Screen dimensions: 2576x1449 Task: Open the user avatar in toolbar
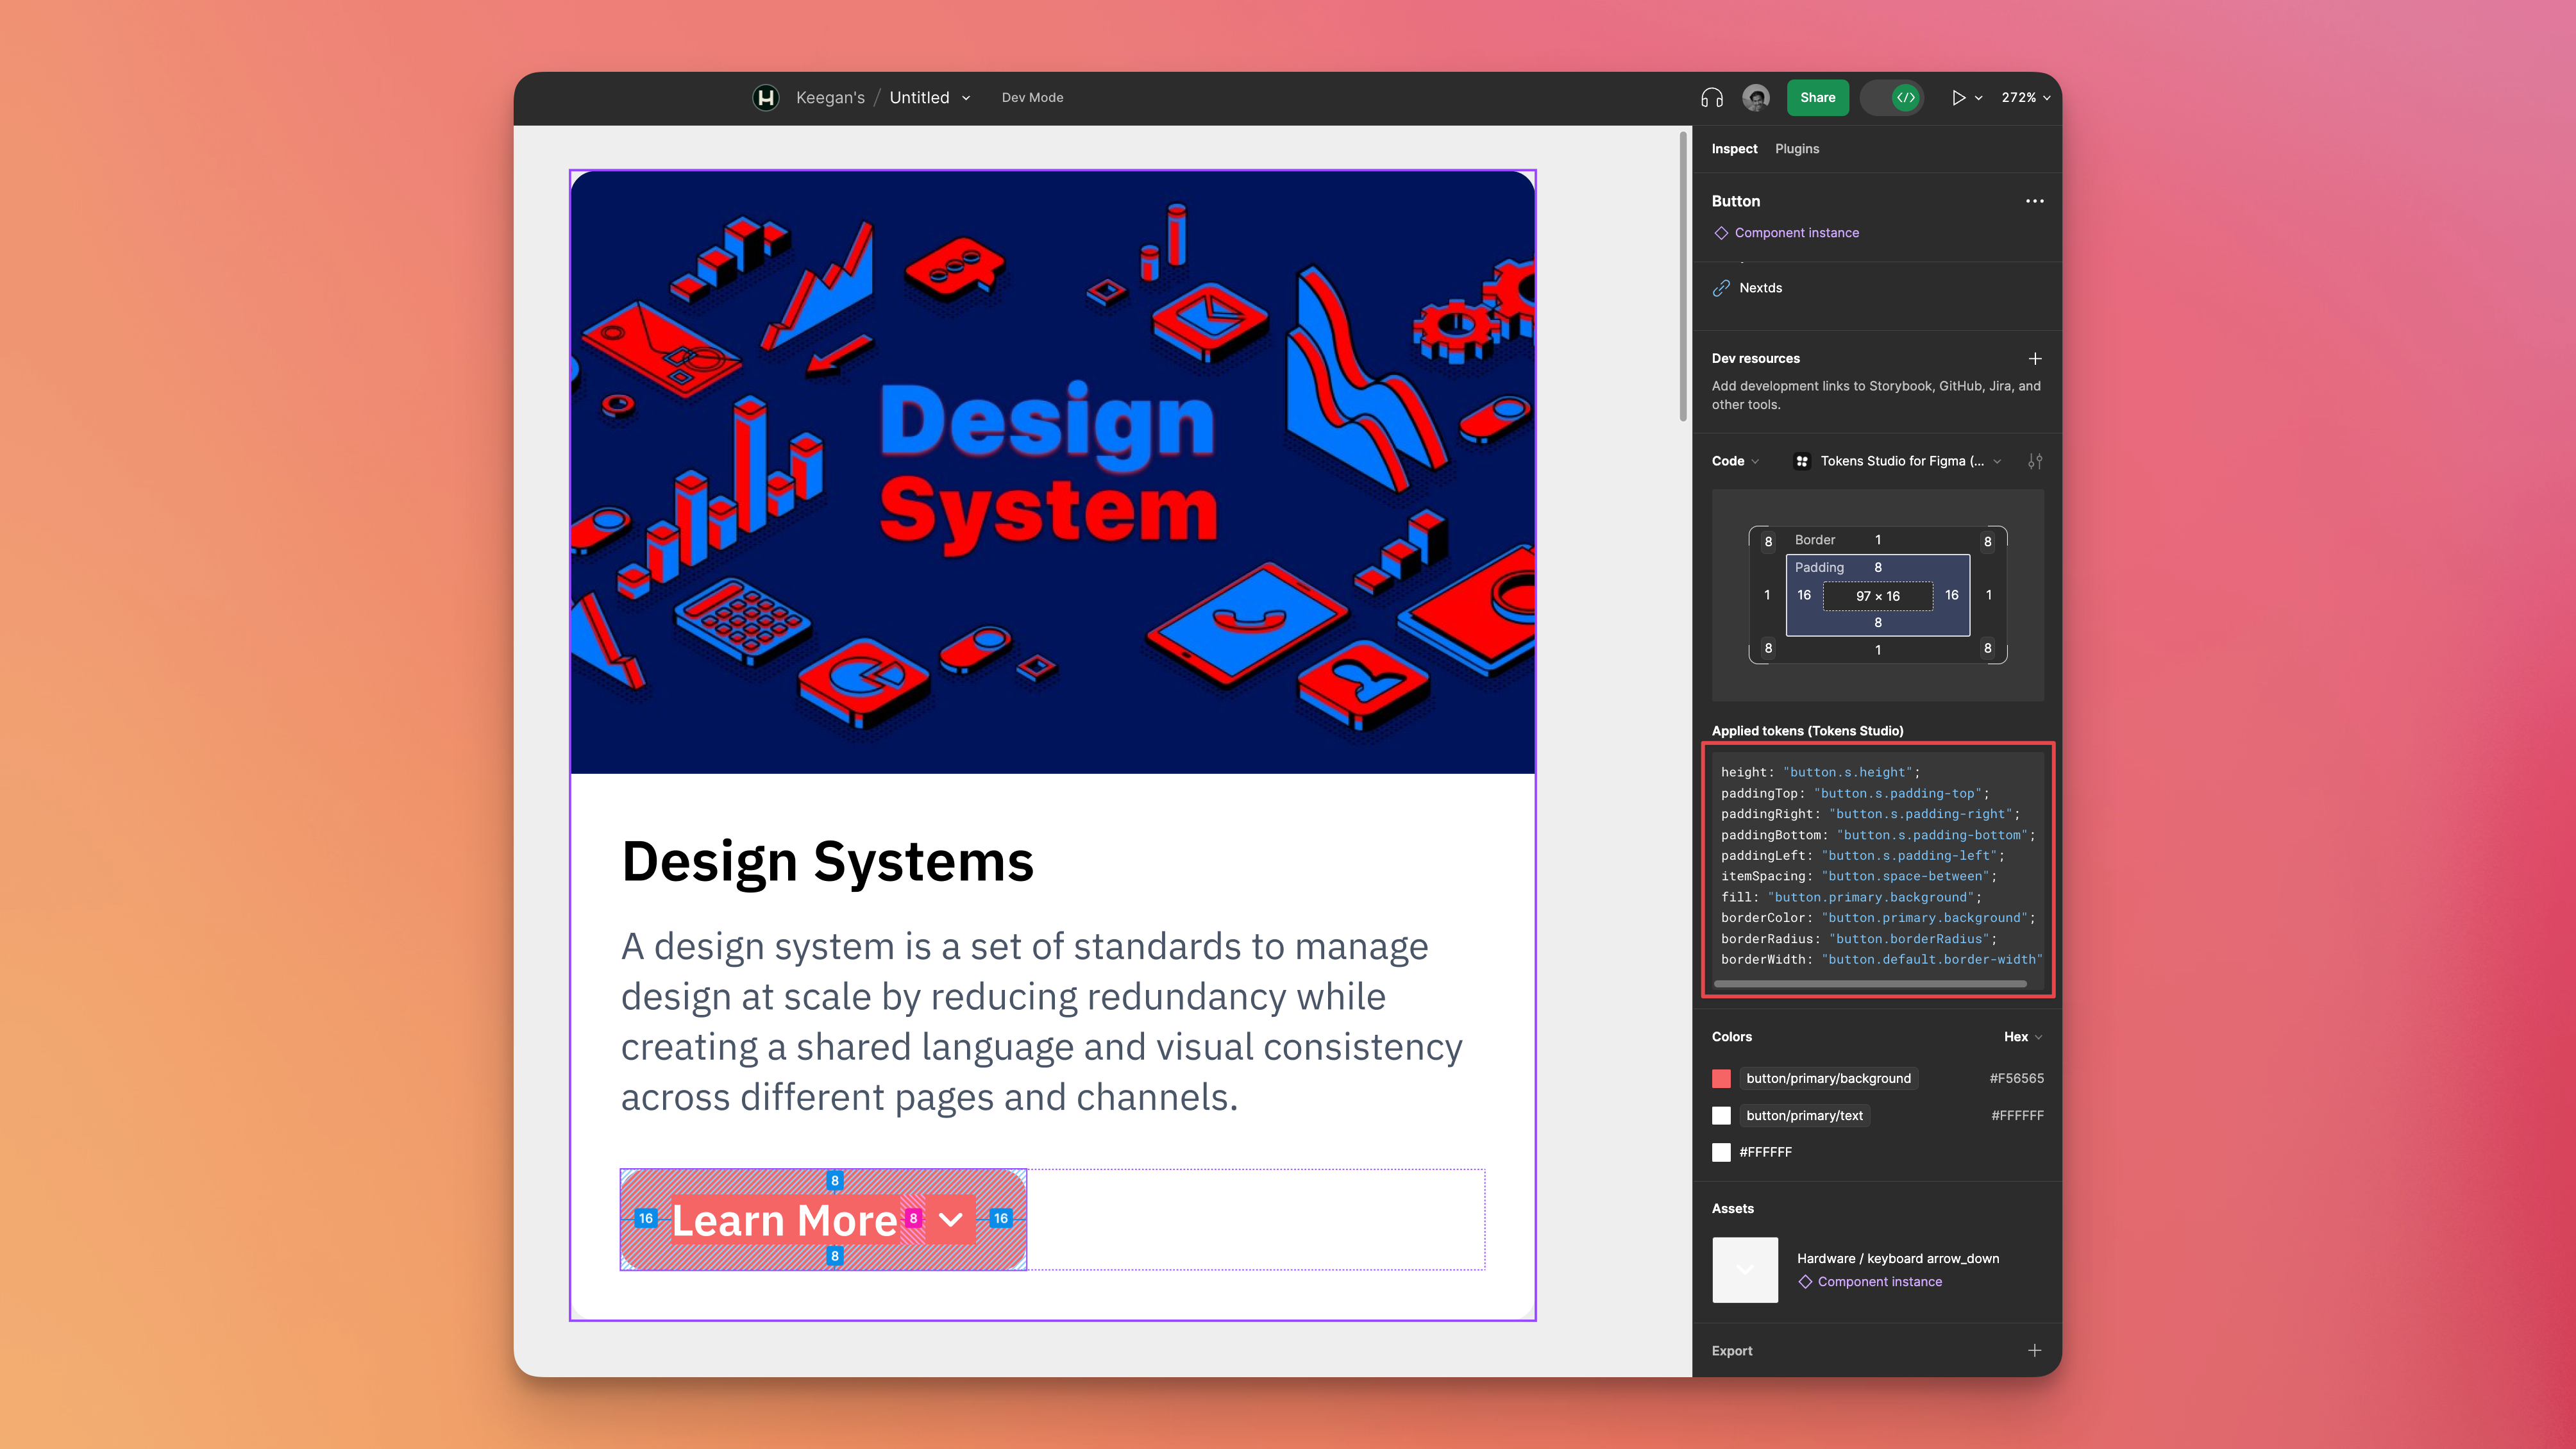pos(1756,97)
